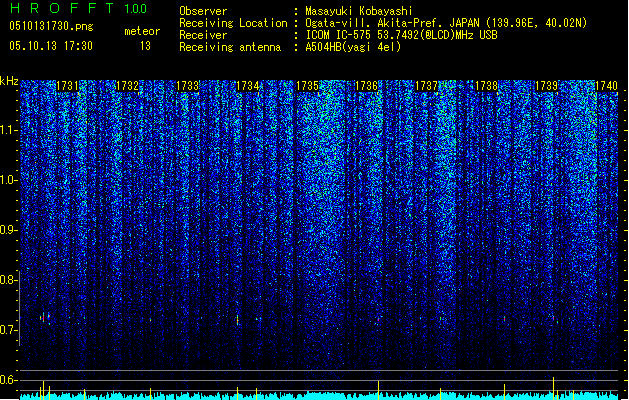Screen dimensions: 629x400
Task: Click the 1737 time marker
Action: click(426, 86)
